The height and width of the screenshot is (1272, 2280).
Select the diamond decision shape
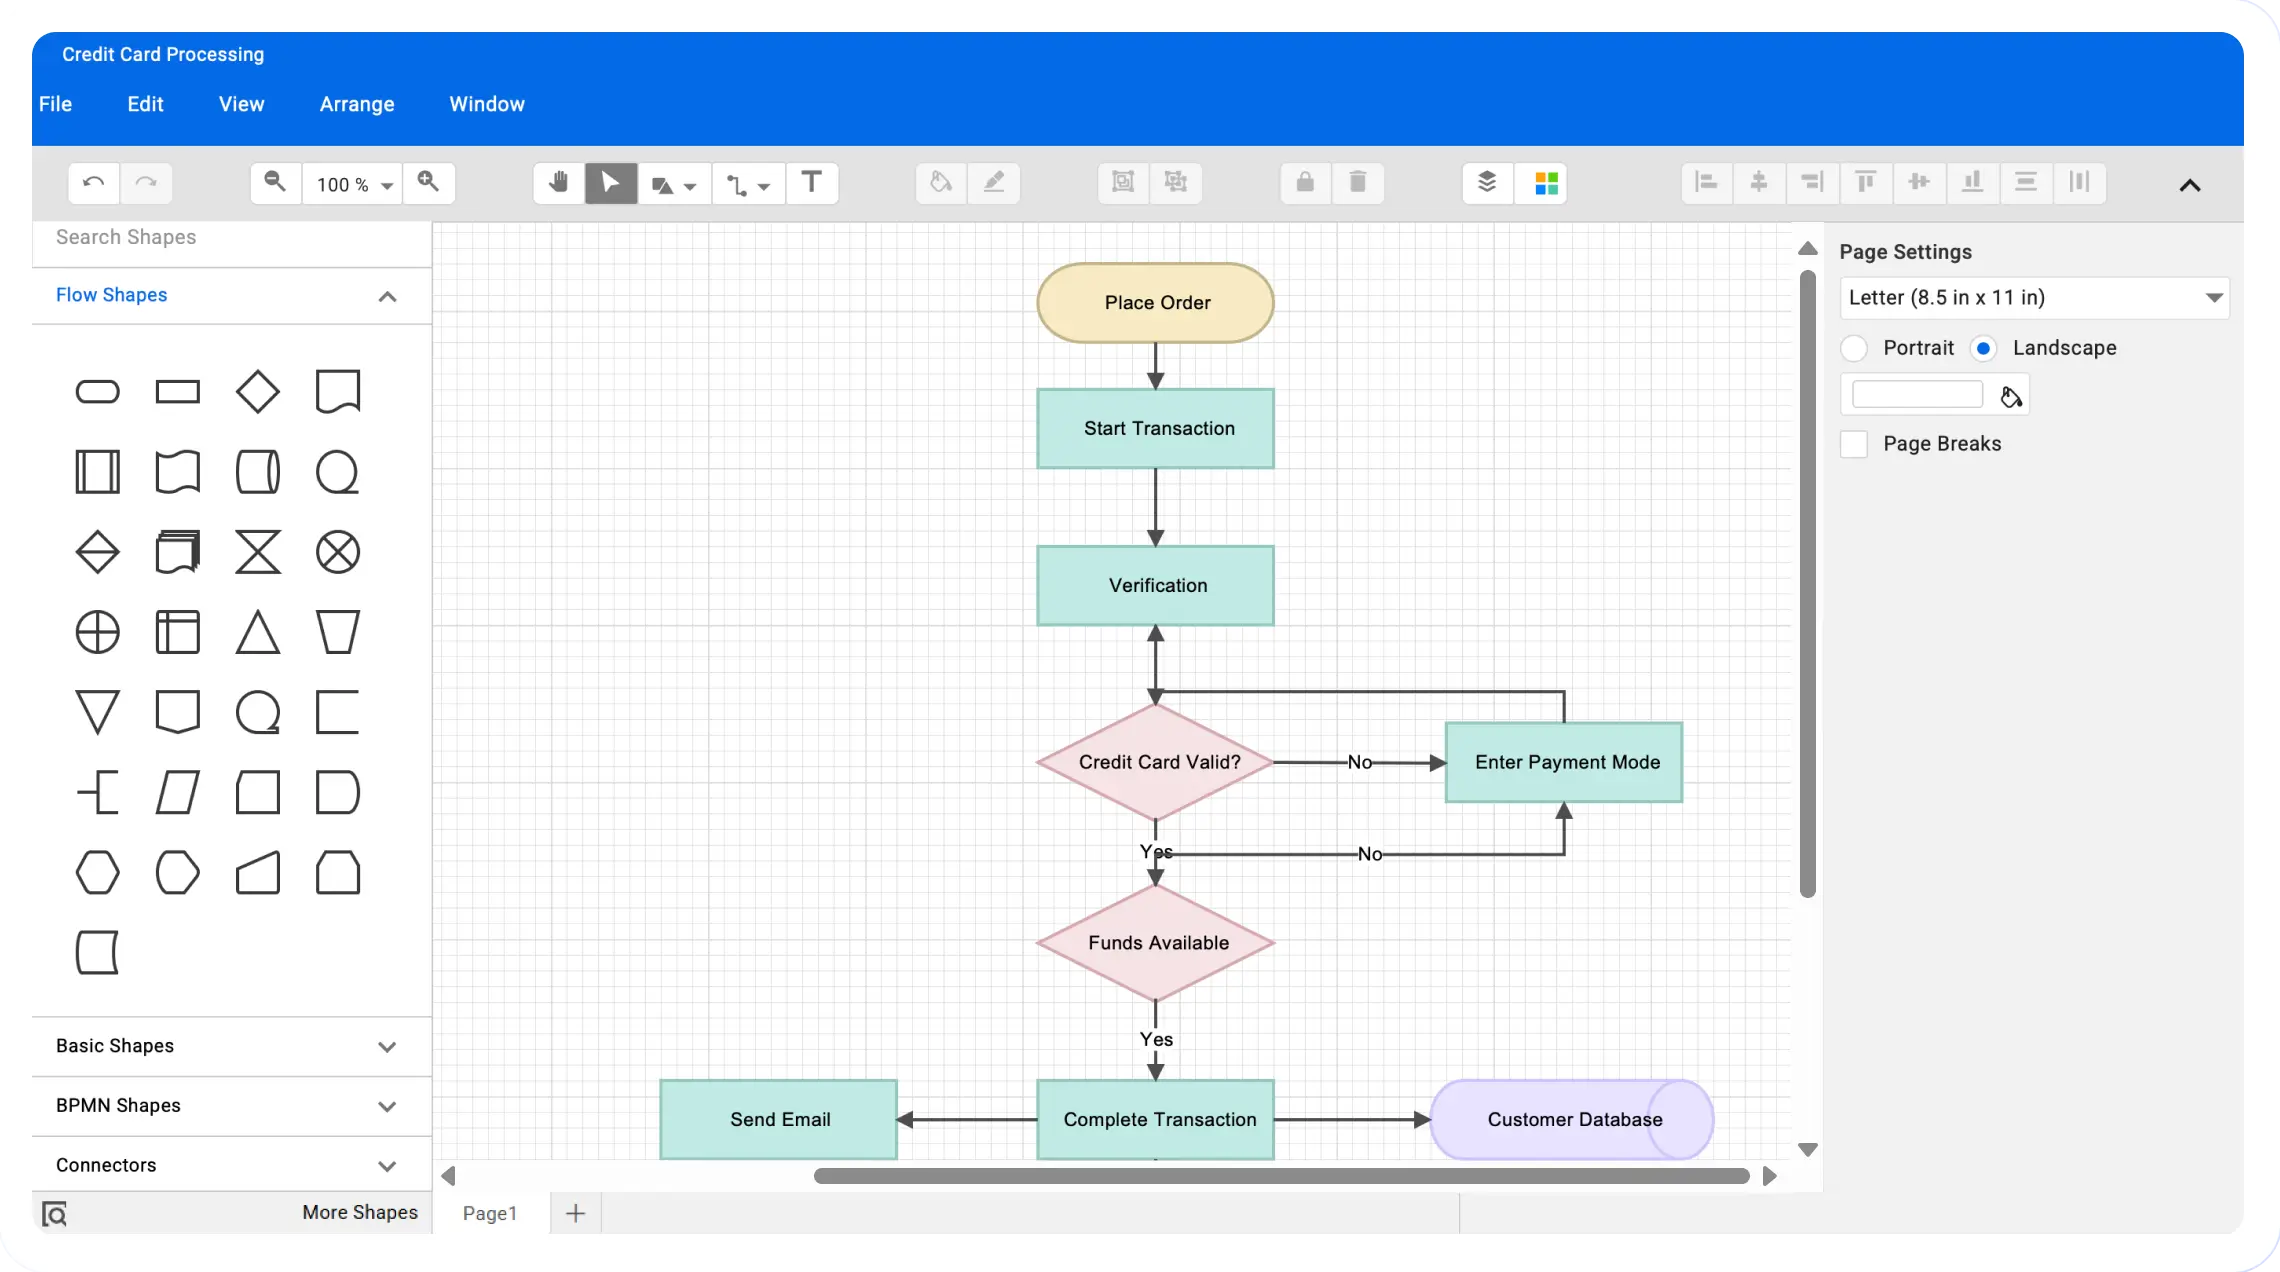257,392
